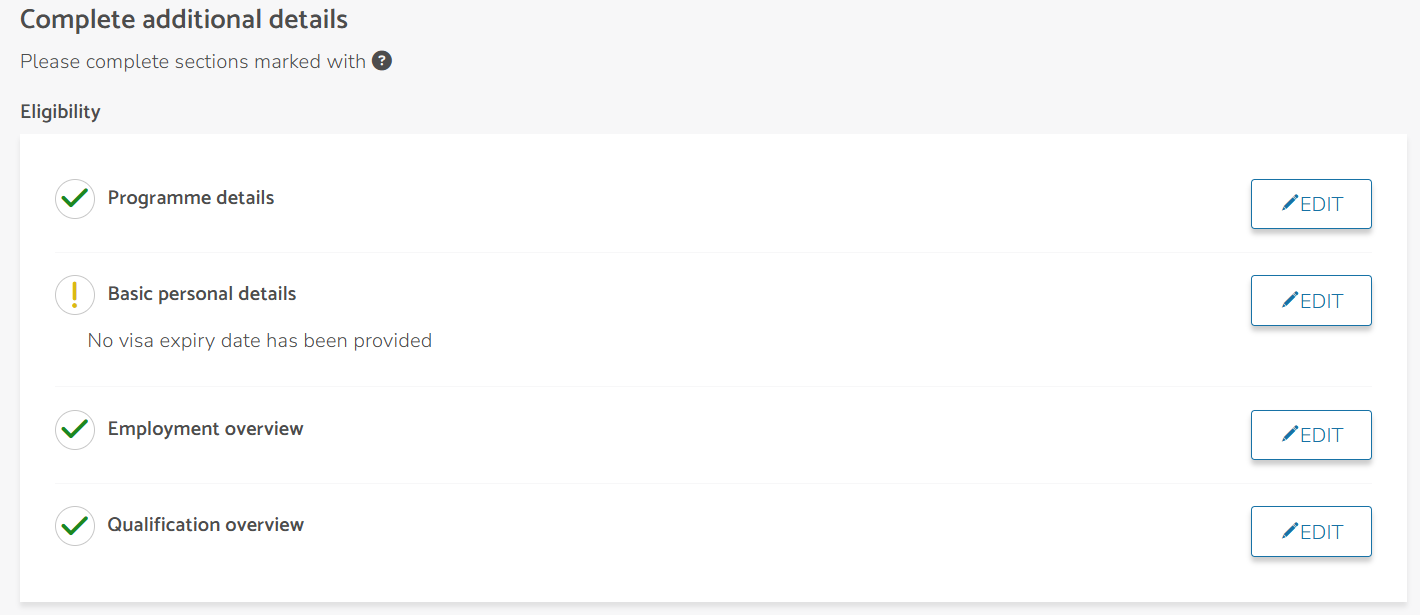
Task: Click the 'No visa expiry date' warning message
Action: coord(260,341)
